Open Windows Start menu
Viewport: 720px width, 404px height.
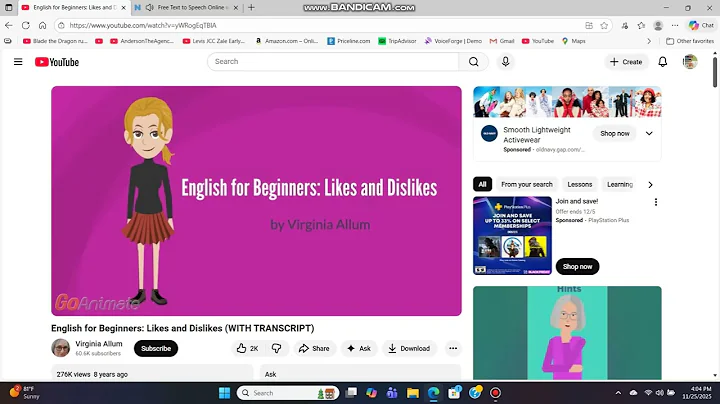[x=225, y=393]
